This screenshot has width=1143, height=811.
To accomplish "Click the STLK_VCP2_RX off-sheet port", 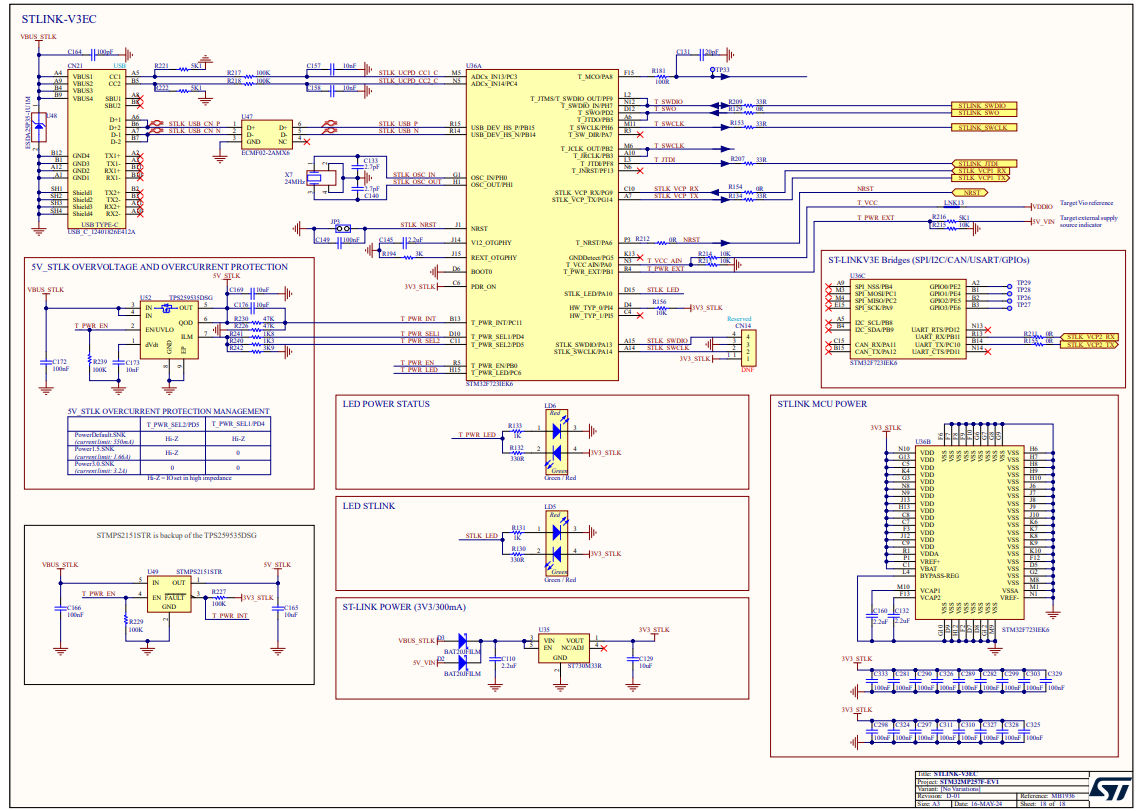I will (x=1089, y=337).
